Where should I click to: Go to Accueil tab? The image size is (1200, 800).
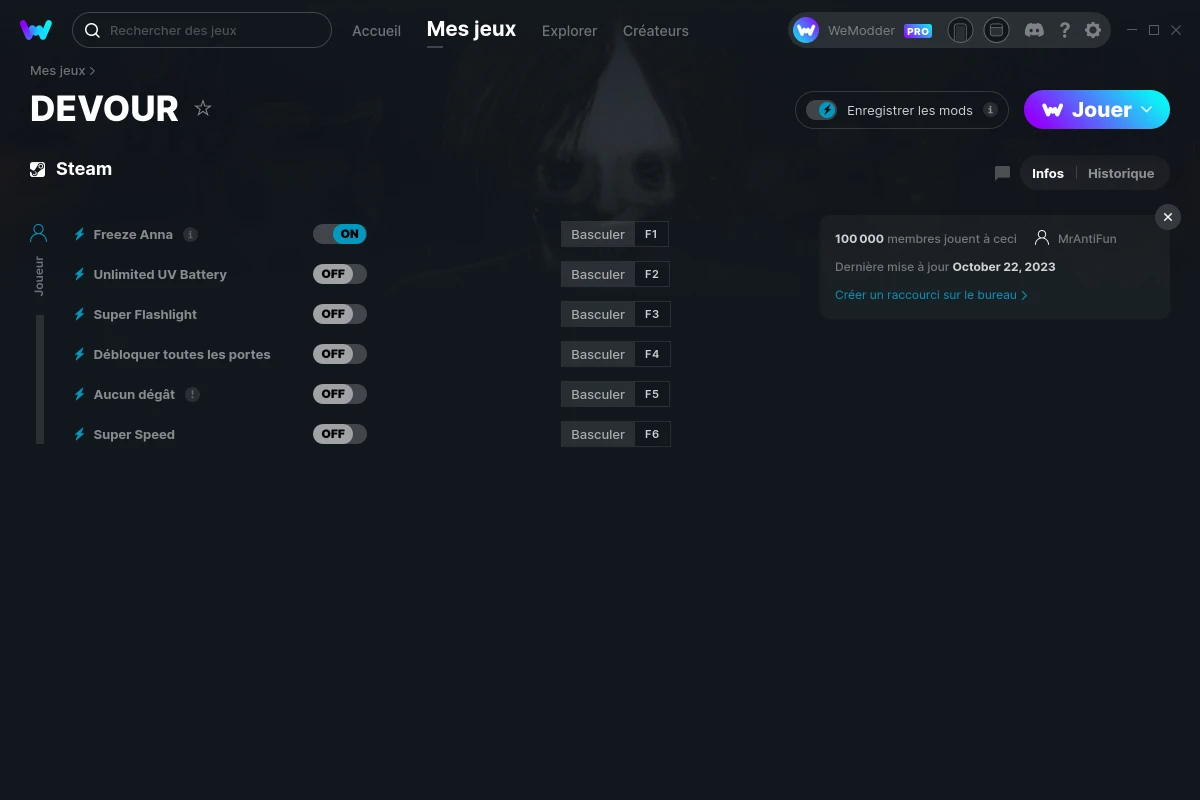[376, 31]
